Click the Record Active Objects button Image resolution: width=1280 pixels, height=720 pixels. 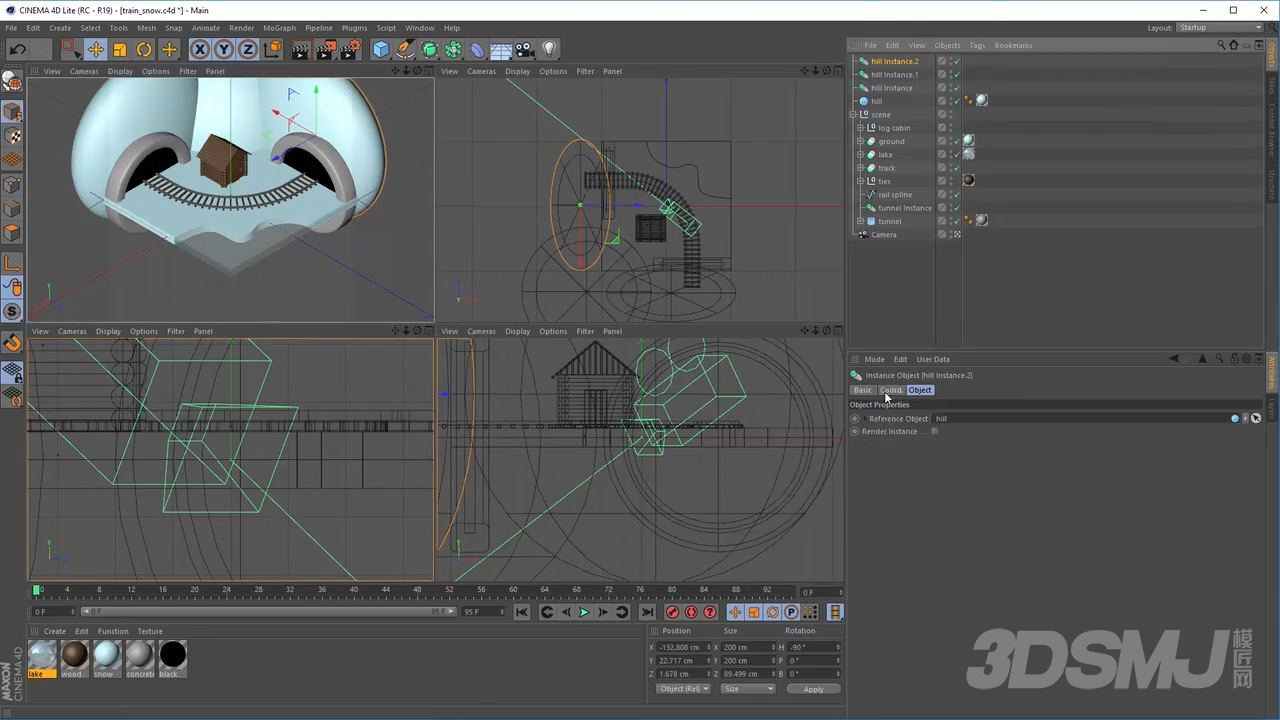pos(672,612)
